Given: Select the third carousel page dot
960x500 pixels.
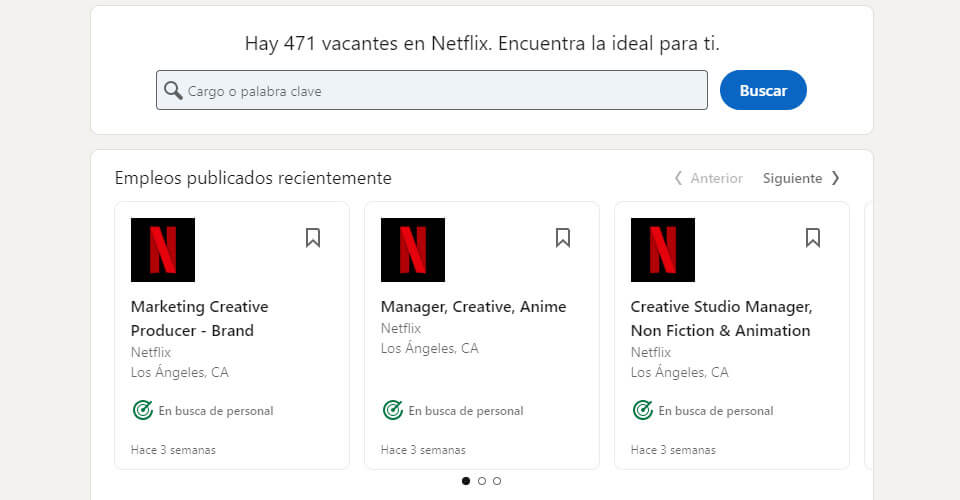Looking at the screenshot, I should 497,481.
